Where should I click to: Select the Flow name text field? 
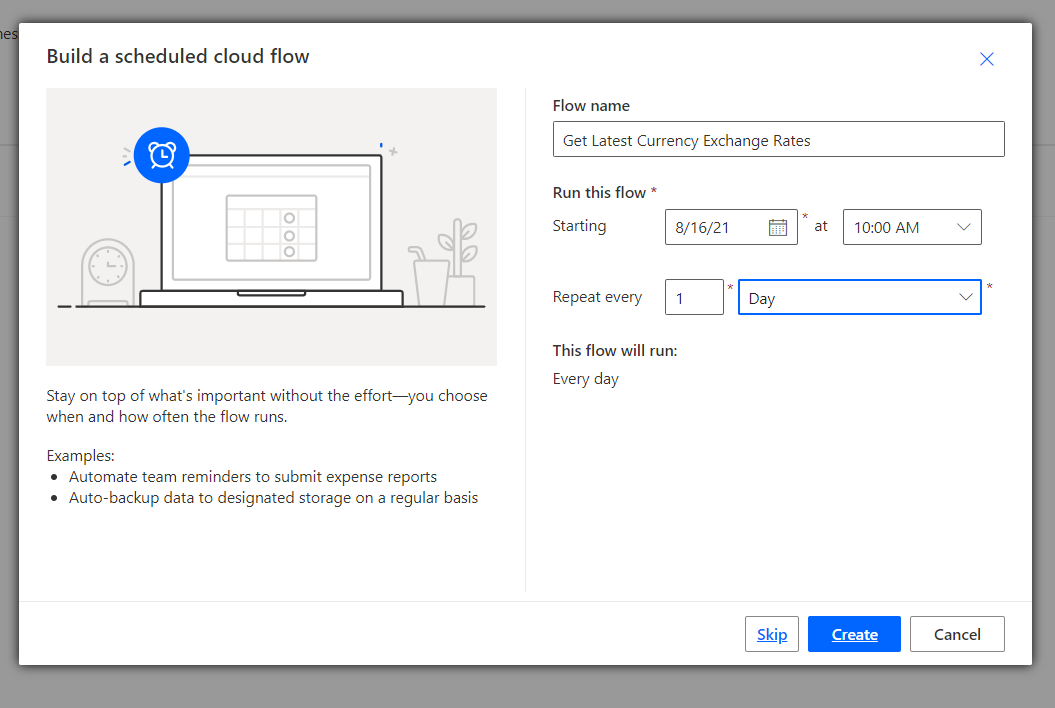[778, 138]
